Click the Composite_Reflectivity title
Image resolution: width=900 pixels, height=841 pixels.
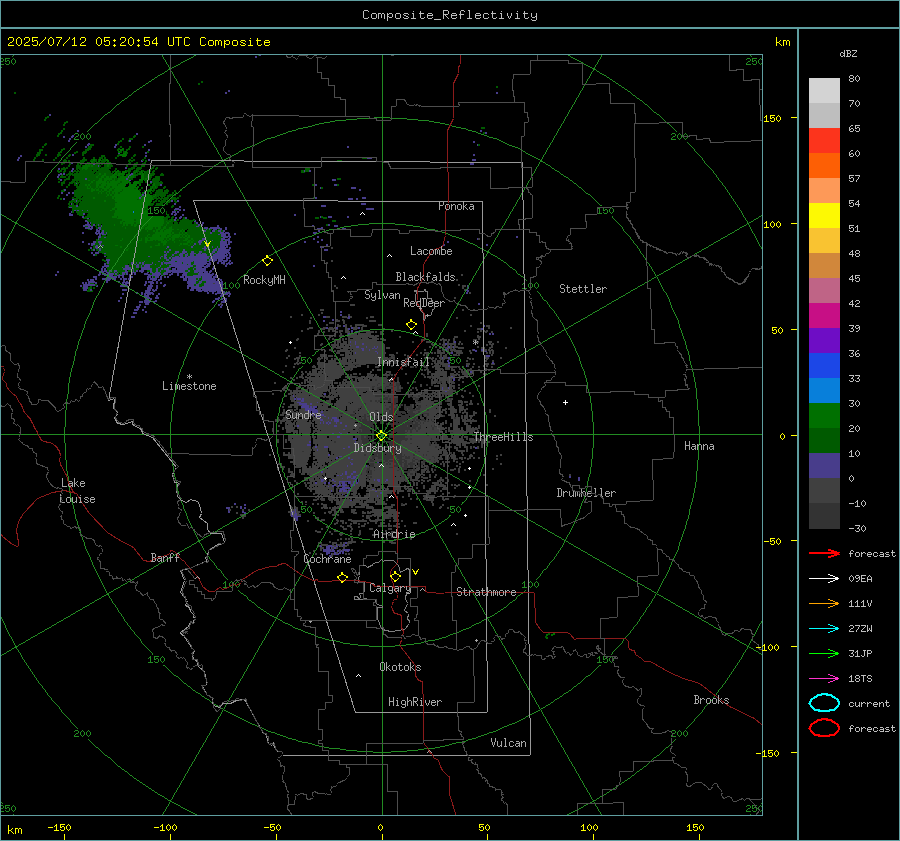click(x=450, y=15)
